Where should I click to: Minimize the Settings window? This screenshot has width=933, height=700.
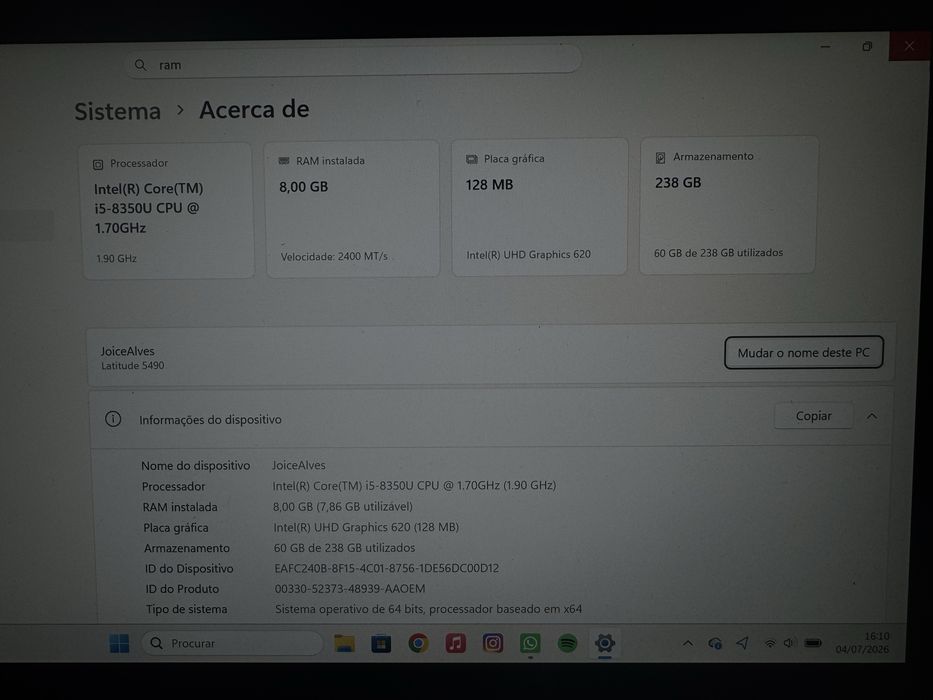tap(825, 46)
